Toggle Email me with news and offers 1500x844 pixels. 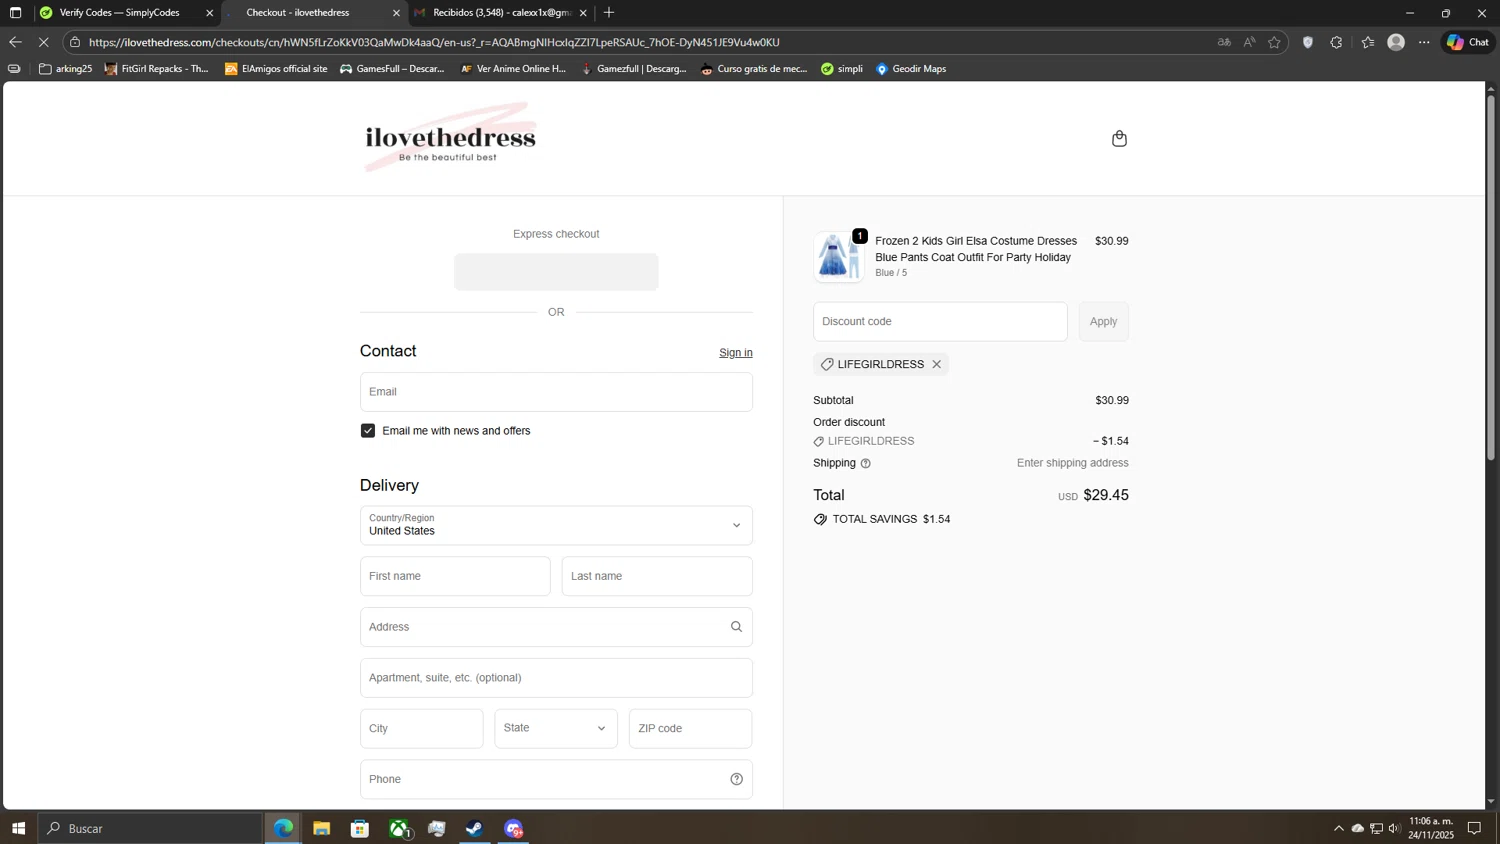click(368, 431)
